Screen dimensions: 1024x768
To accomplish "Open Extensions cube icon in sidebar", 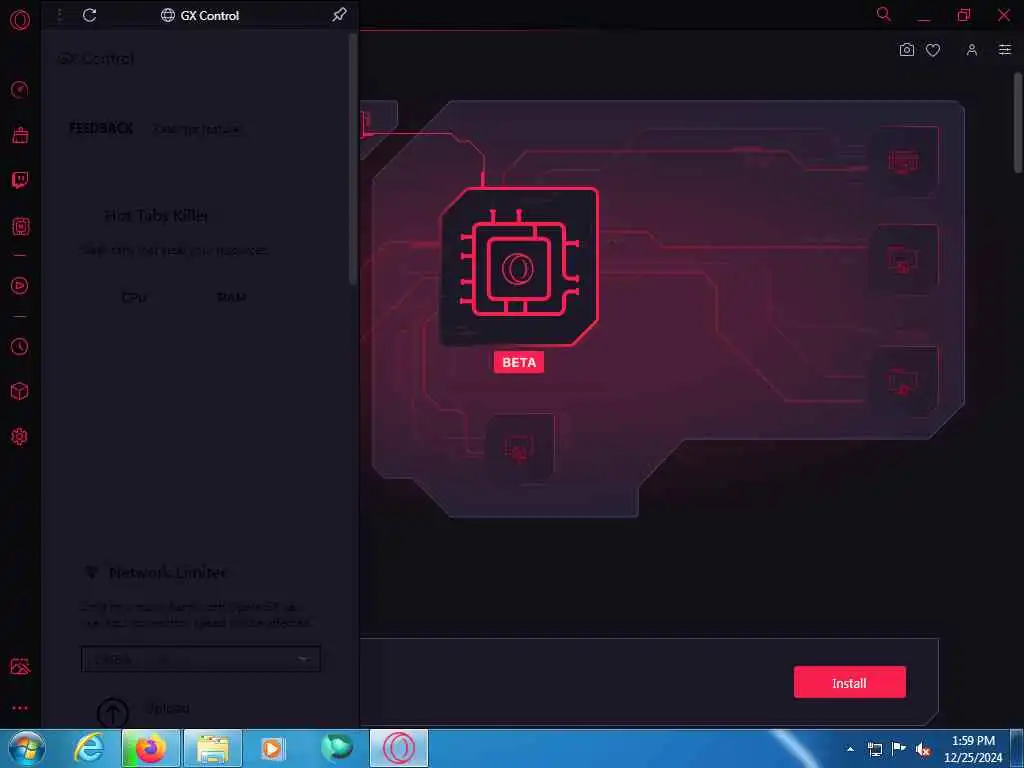I will pyautogui.click(x=20, y=391).
